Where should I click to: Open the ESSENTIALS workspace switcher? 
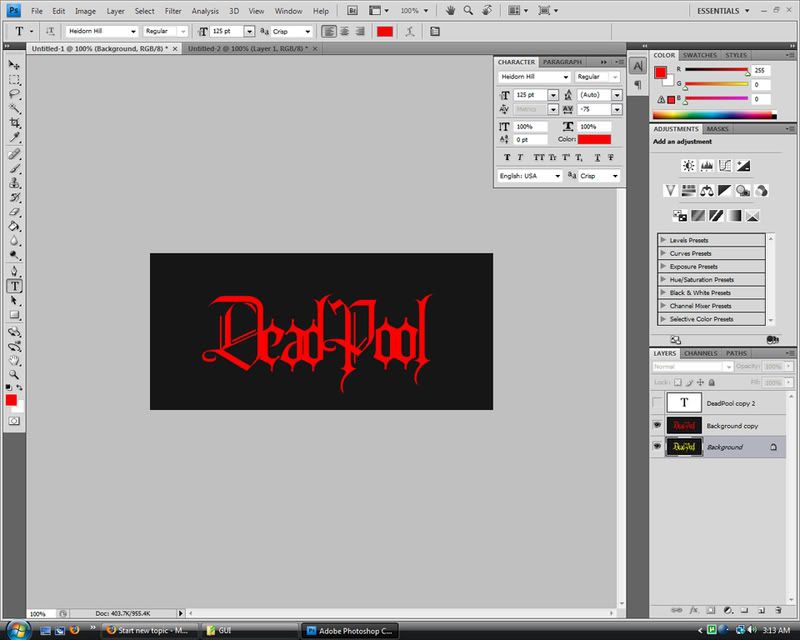point(723,11)
